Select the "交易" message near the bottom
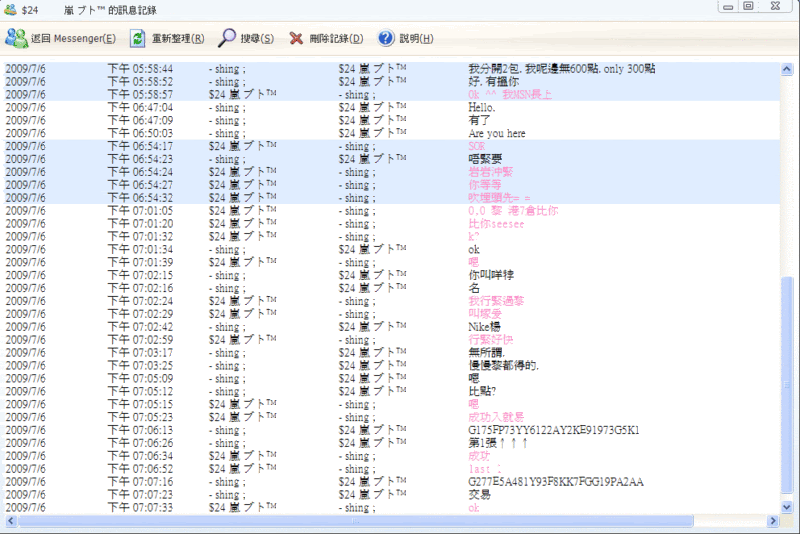The image size is (800, 534). 479,495
